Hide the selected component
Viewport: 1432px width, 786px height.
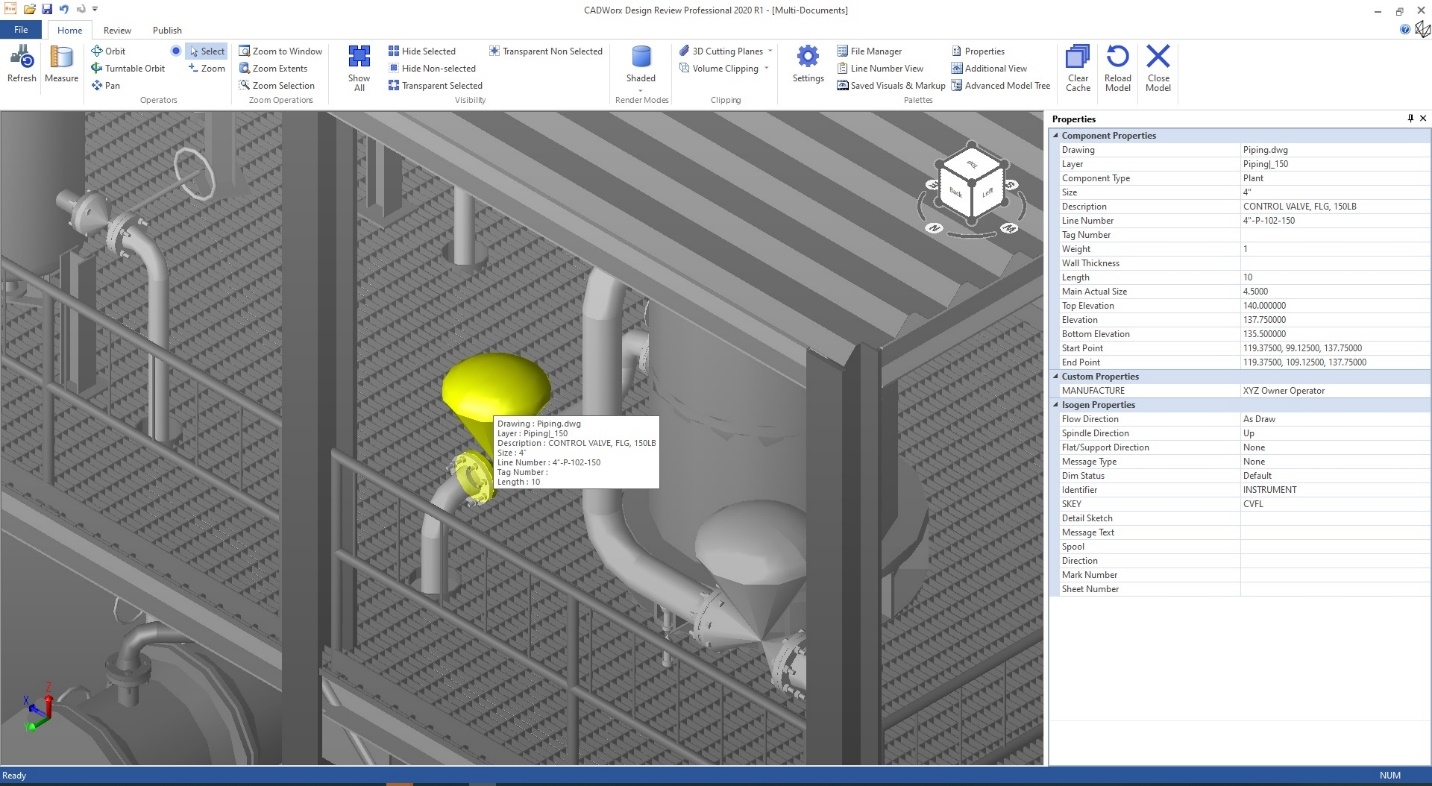point(422,51)
